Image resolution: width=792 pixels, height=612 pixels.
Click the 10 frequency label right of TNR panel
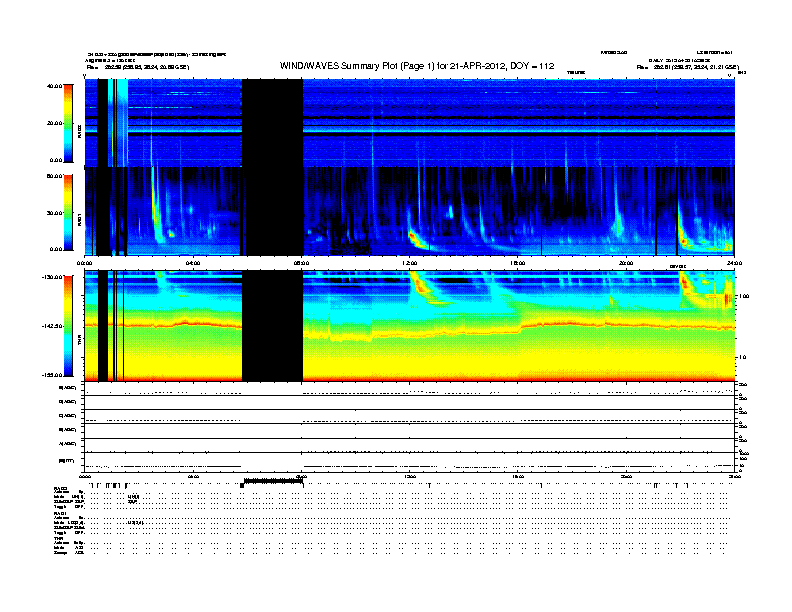click(742, 357)
